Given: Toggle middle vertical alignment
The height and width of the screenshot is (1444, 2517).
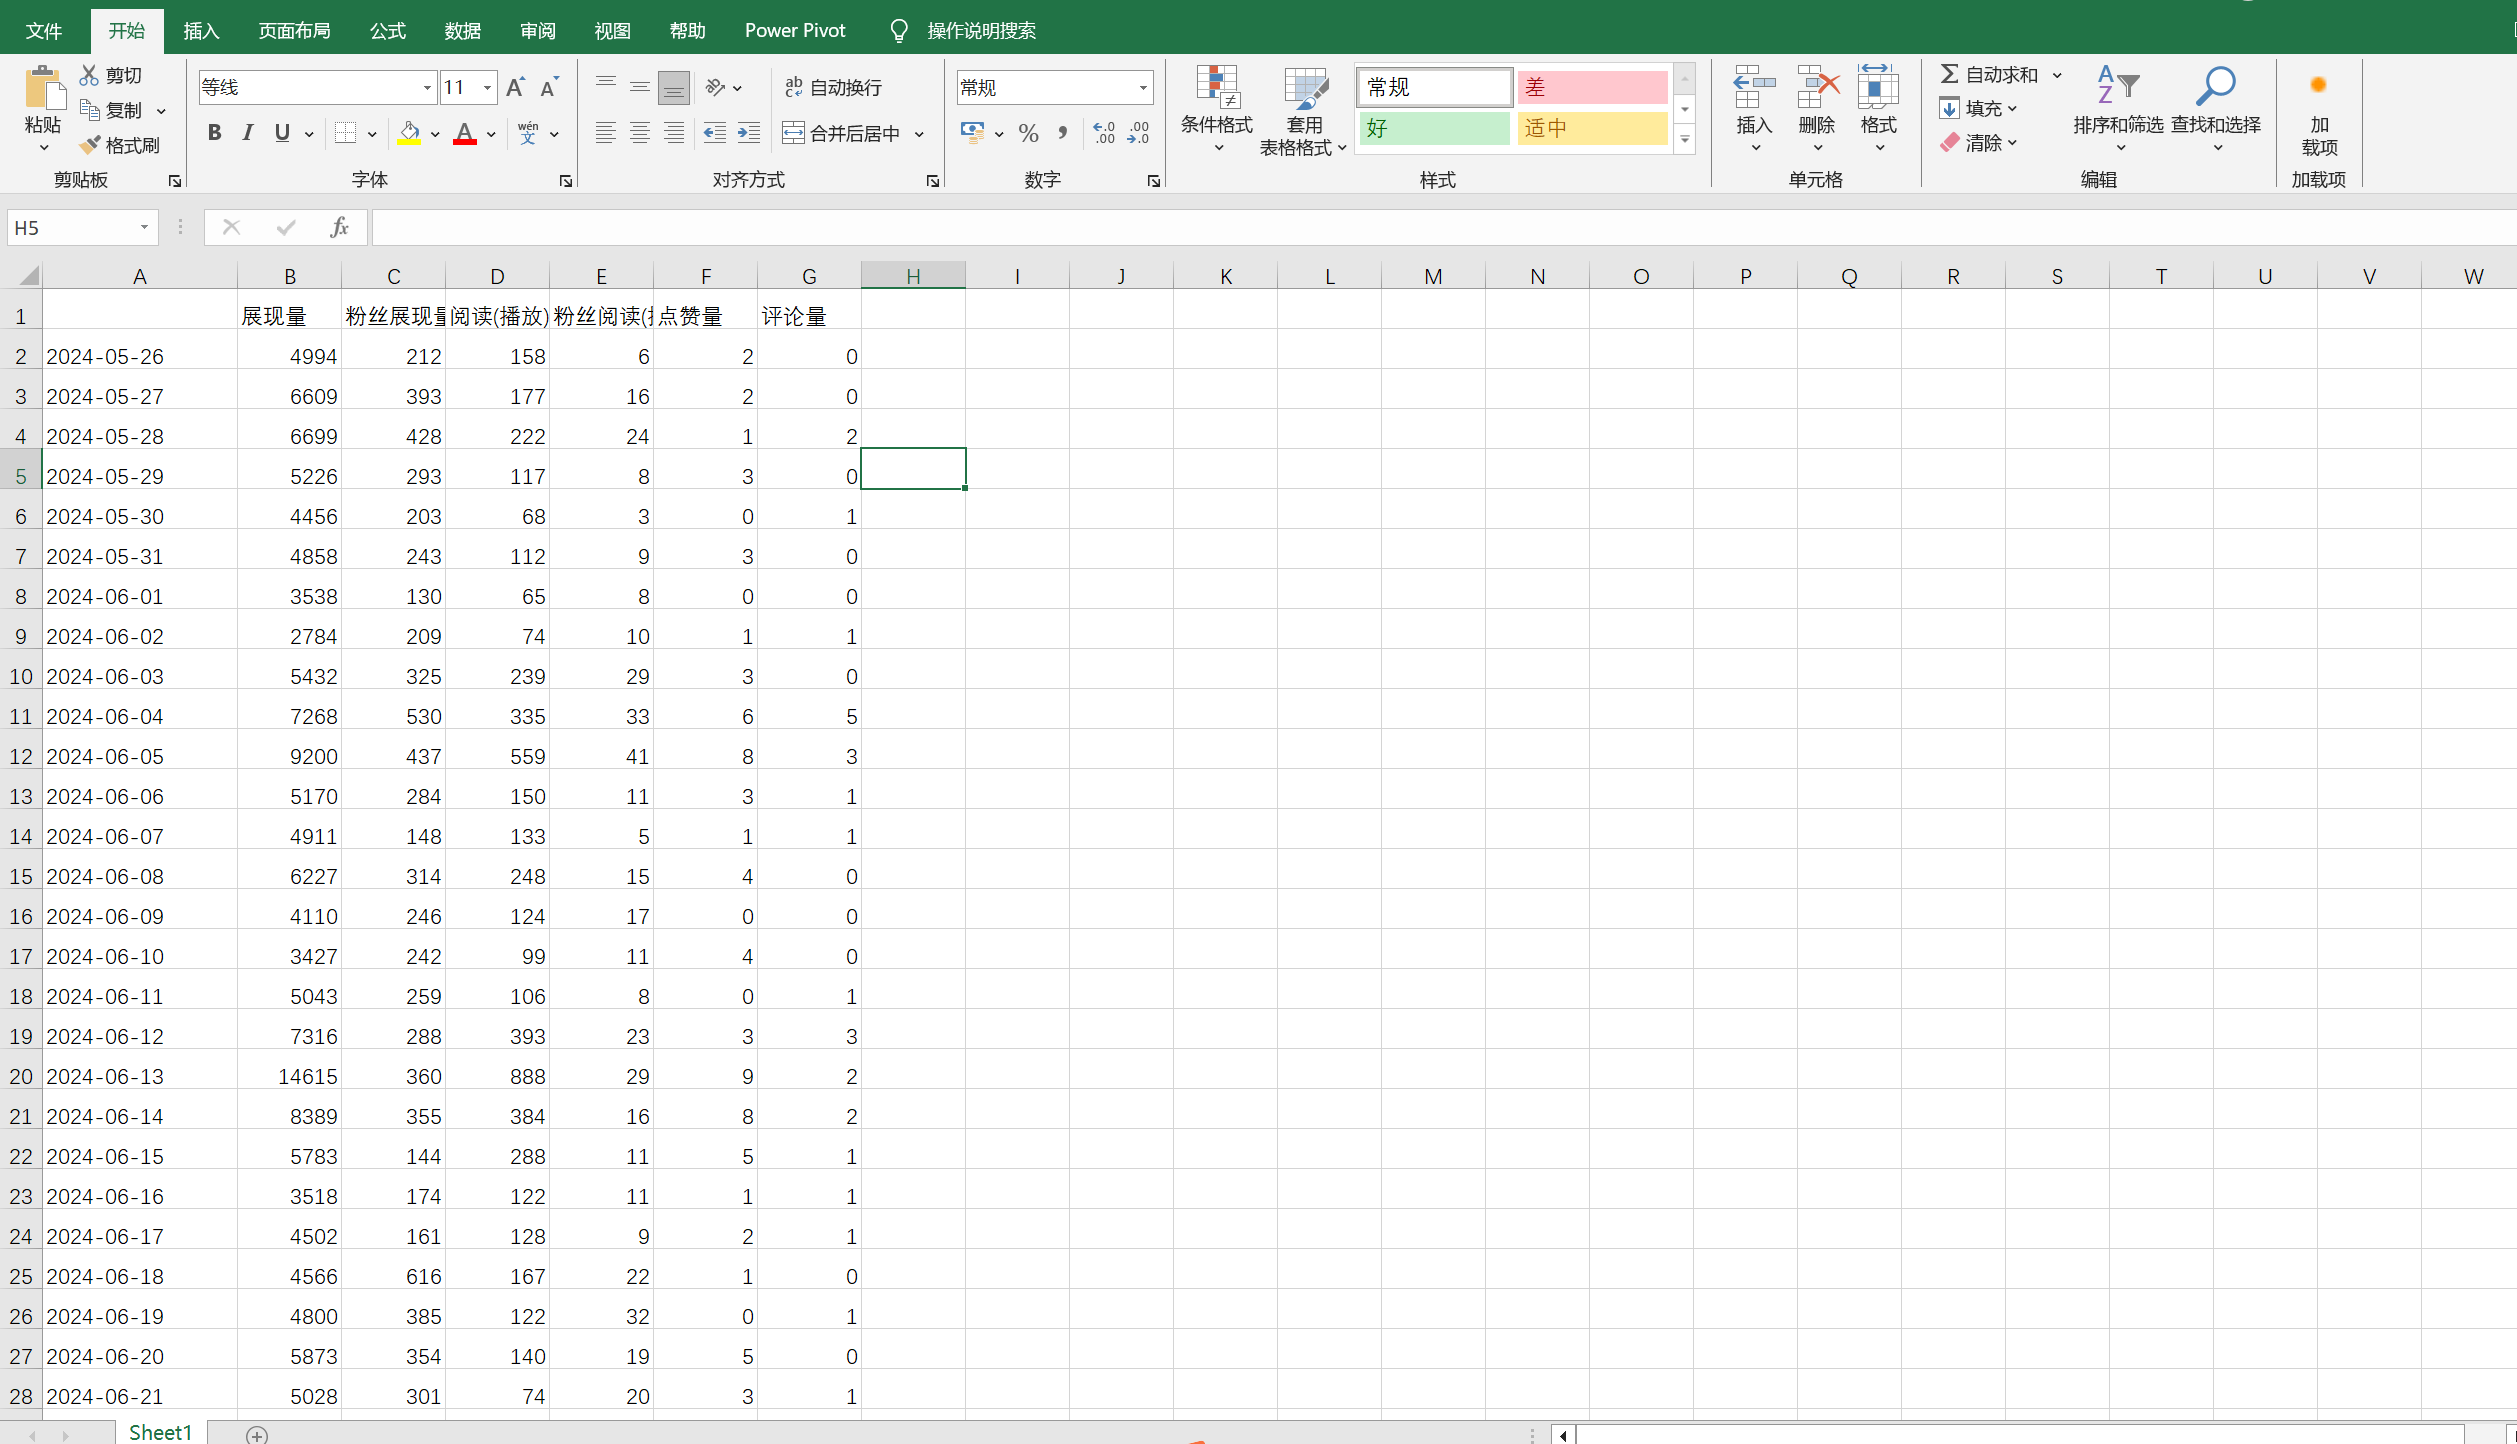Looking at the screenshot, I should (x=640, y=88).
